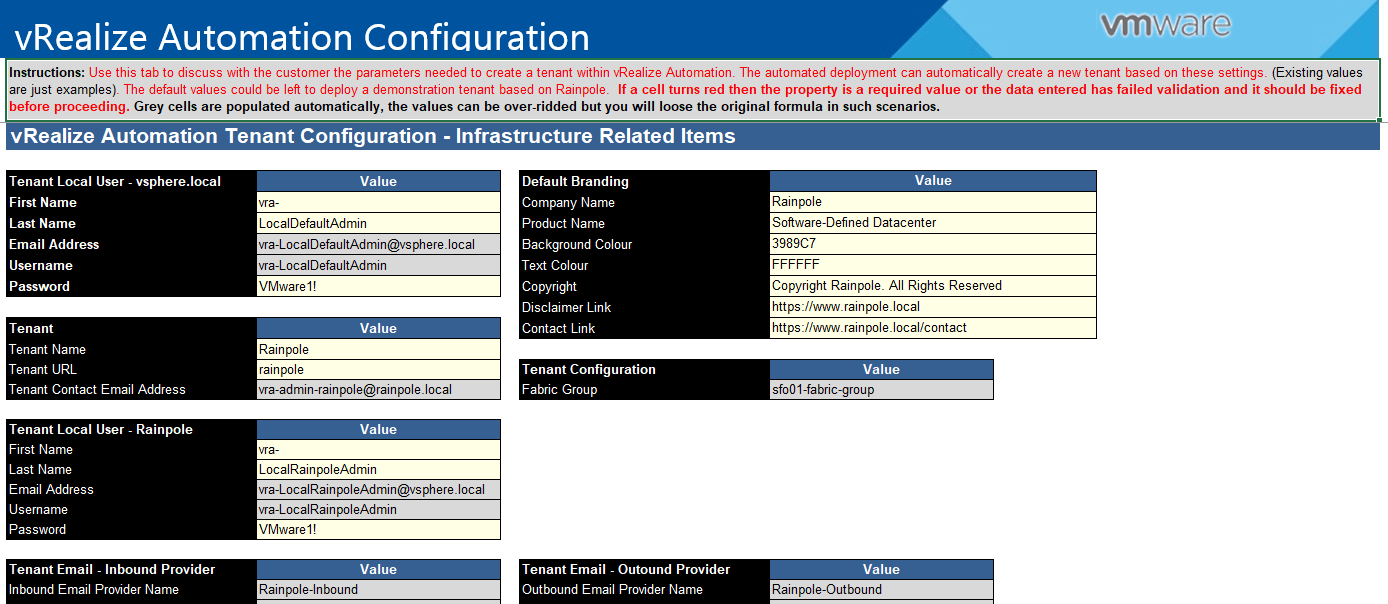Viewport: 1388px width, 604px height.
Task: Select Value header of Default Branding table
Action: pos(933,181)
